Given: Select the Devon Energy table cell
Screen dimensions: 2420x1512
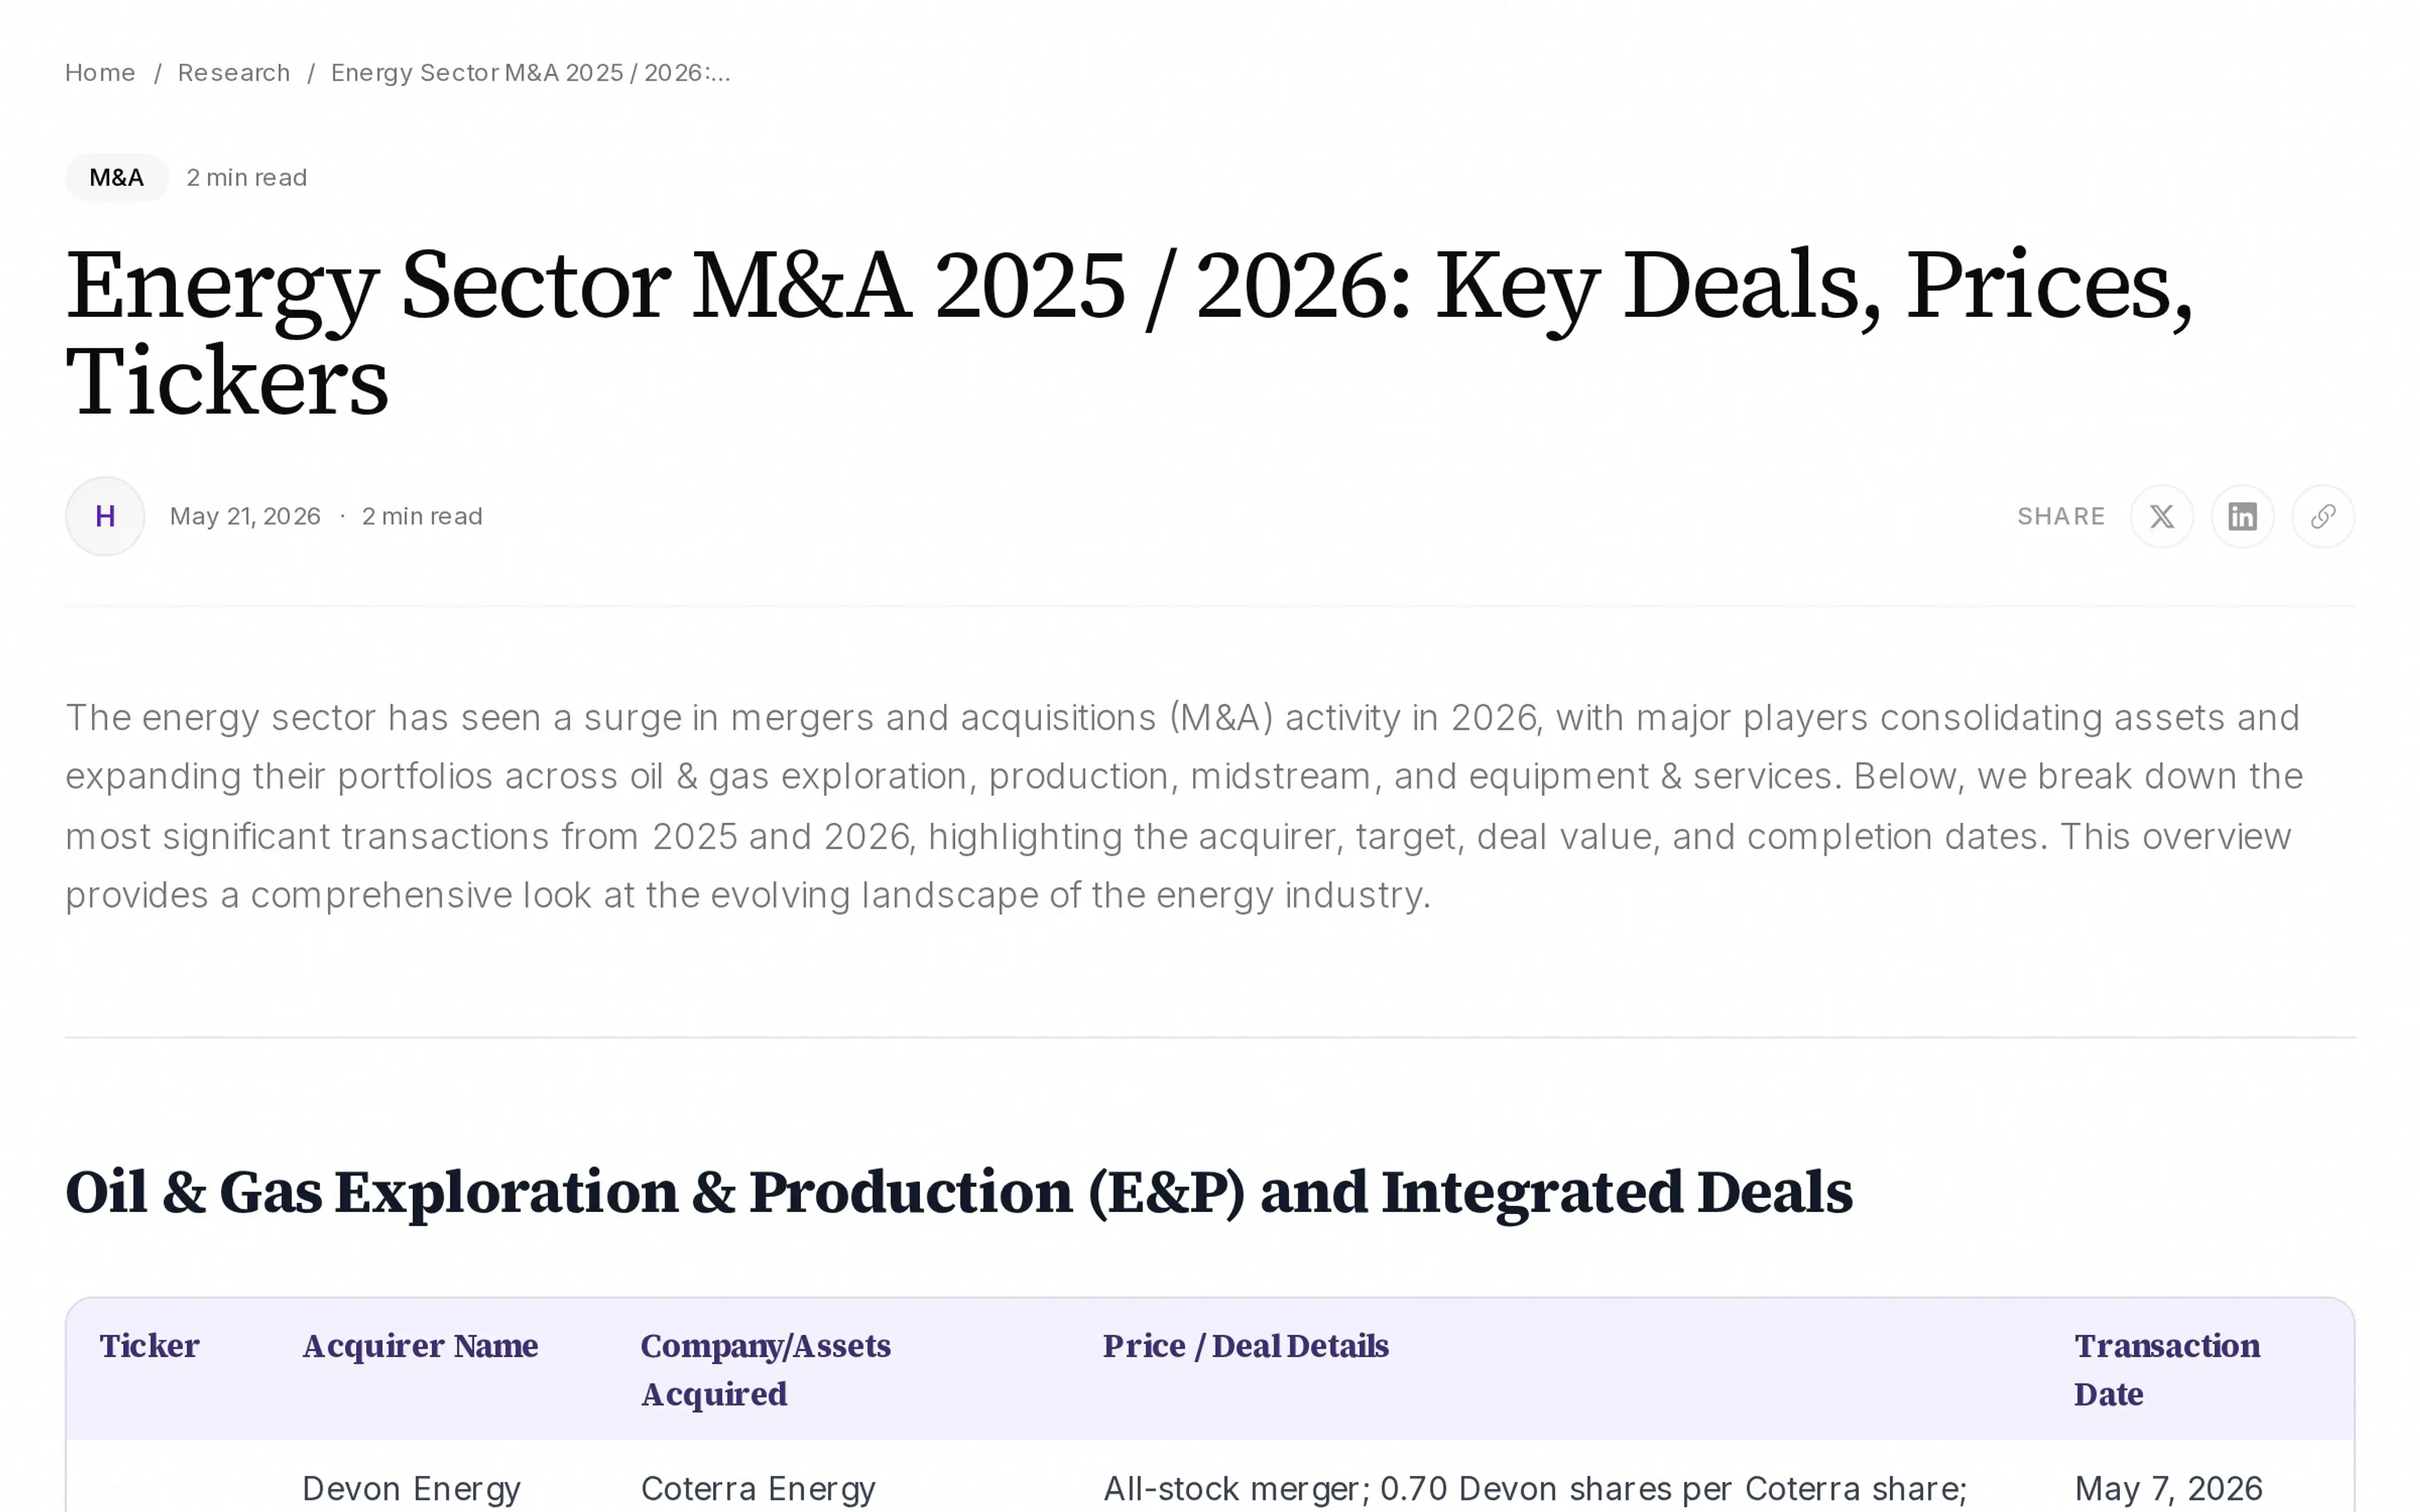Looking at the screenshot, I should pos(412,1489).
